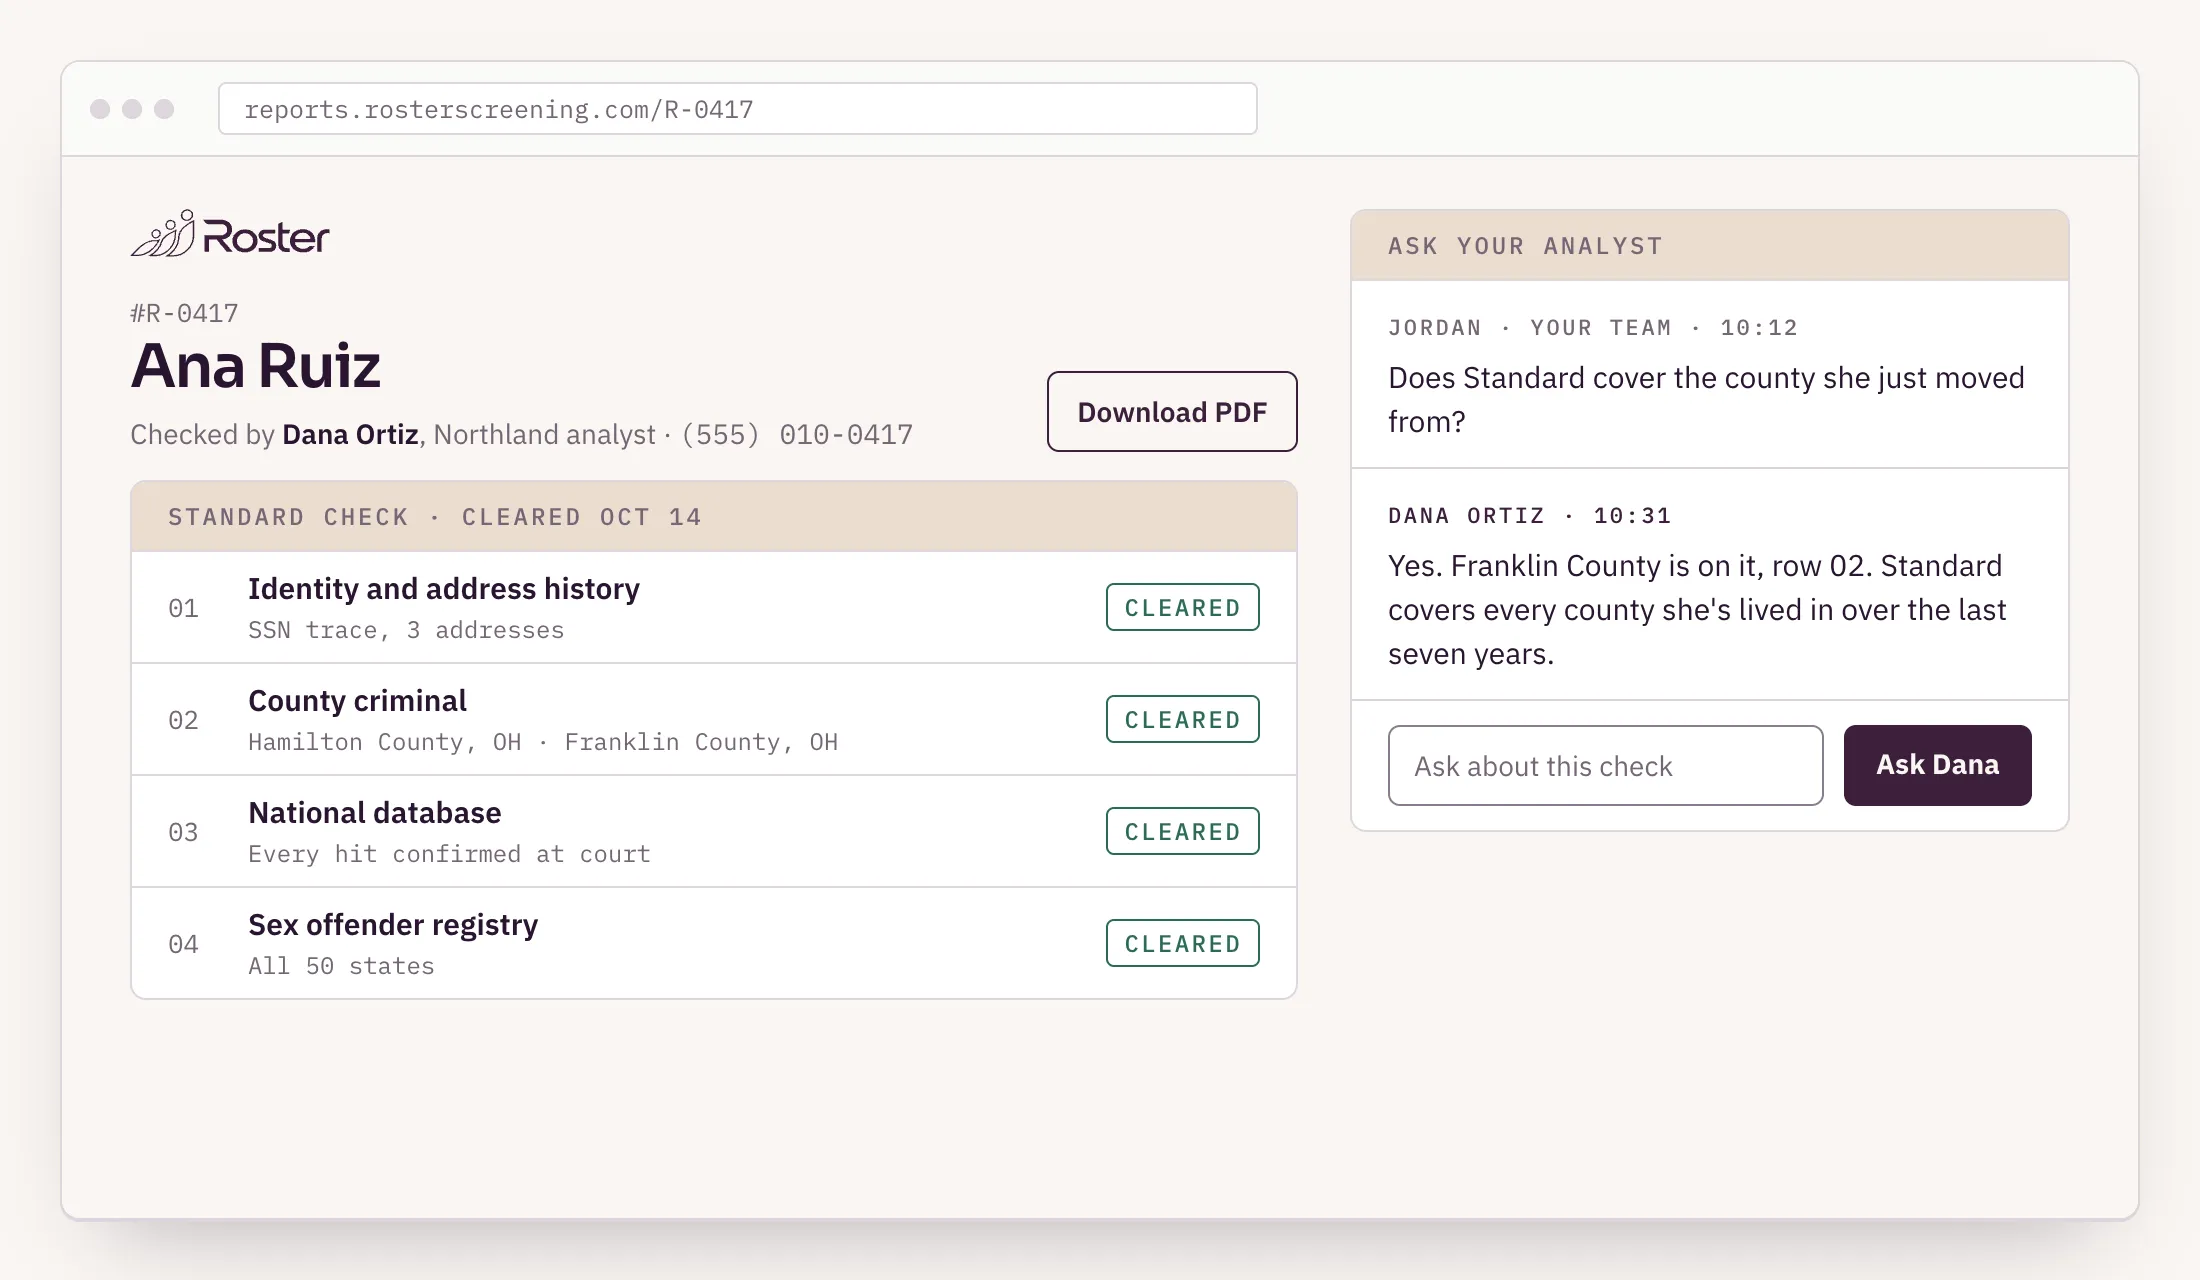The height and width of the screenshot is (1280, 2200).
Task: Click the first gray window control dot
Action: (100, 109)
